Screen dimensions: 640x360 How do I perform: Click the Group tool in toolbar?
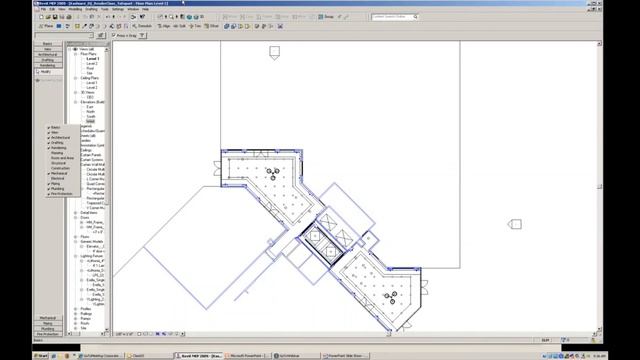[326, 17]
